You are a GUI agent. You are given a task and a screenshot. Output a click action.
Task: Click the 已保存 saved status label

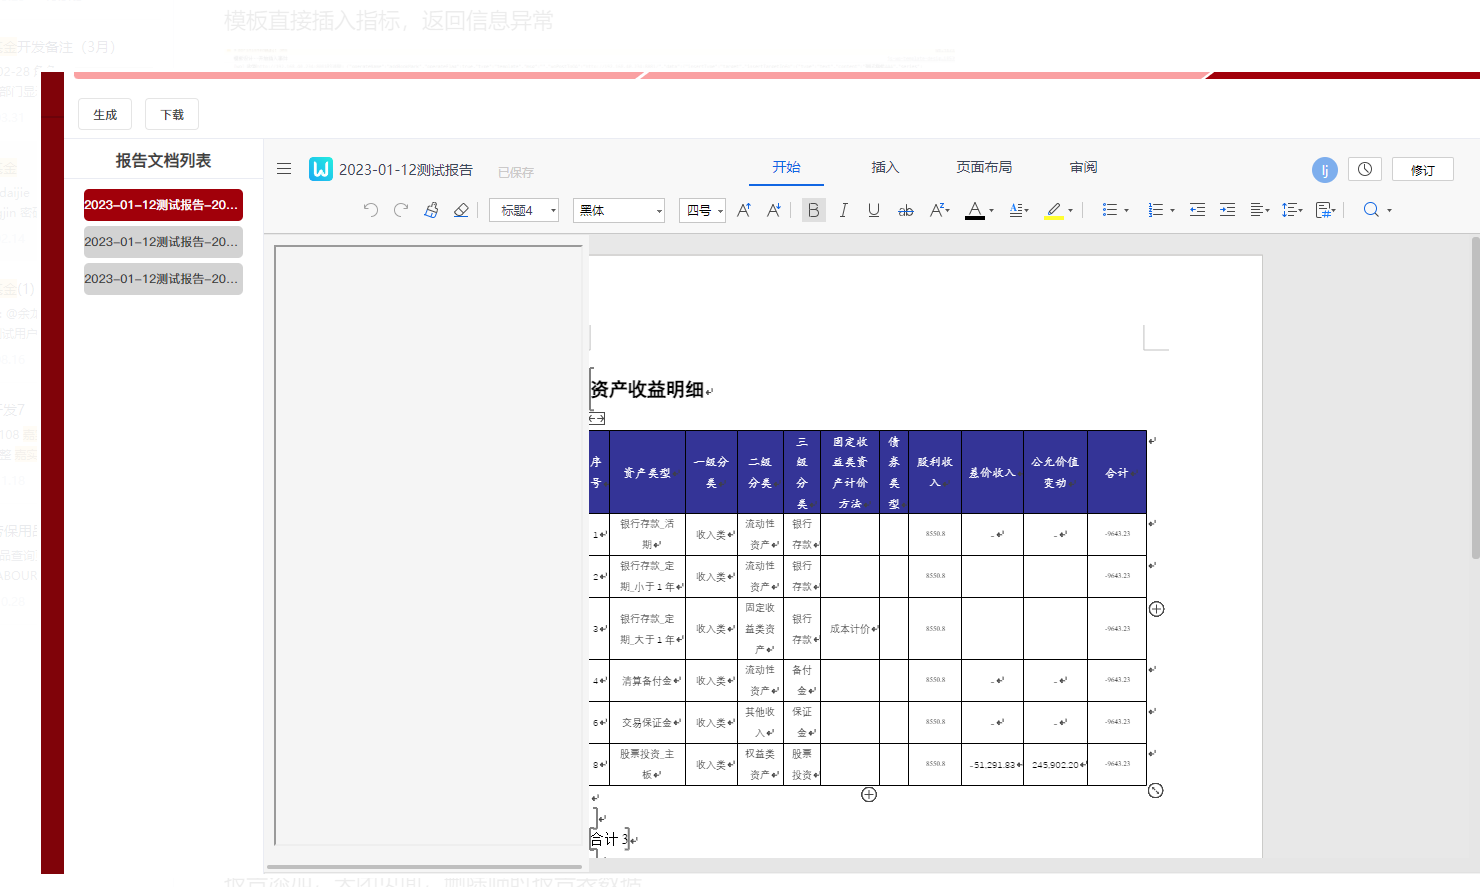516,172
